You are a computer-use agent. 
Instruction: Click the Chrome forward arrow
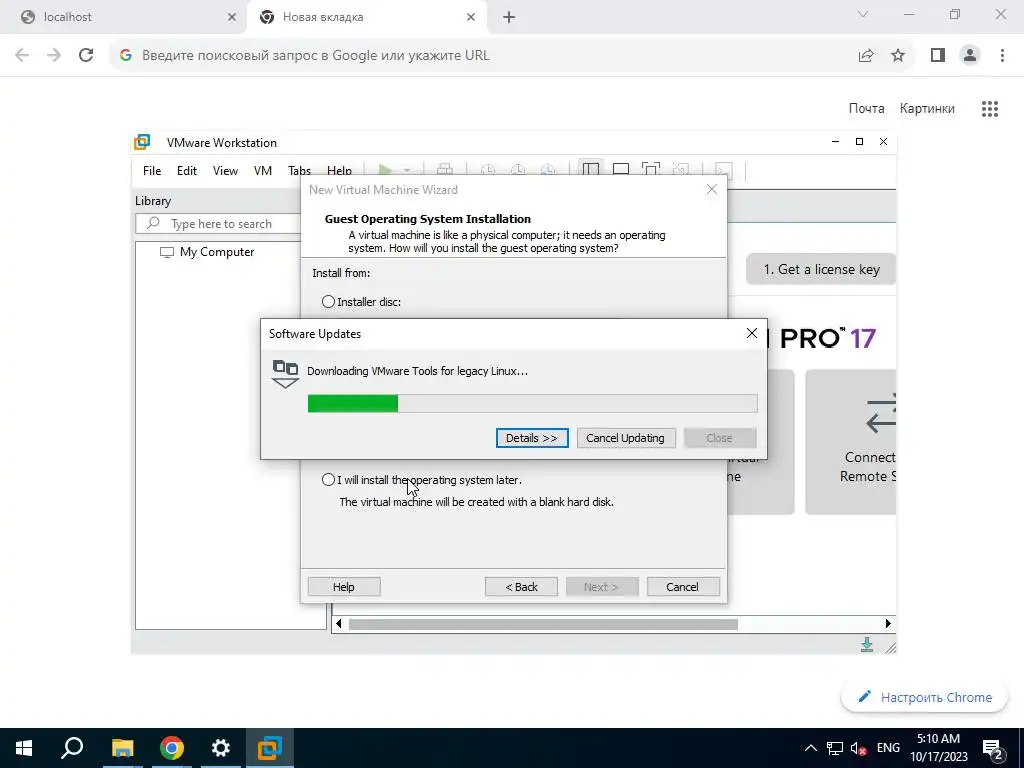[54, 56]
